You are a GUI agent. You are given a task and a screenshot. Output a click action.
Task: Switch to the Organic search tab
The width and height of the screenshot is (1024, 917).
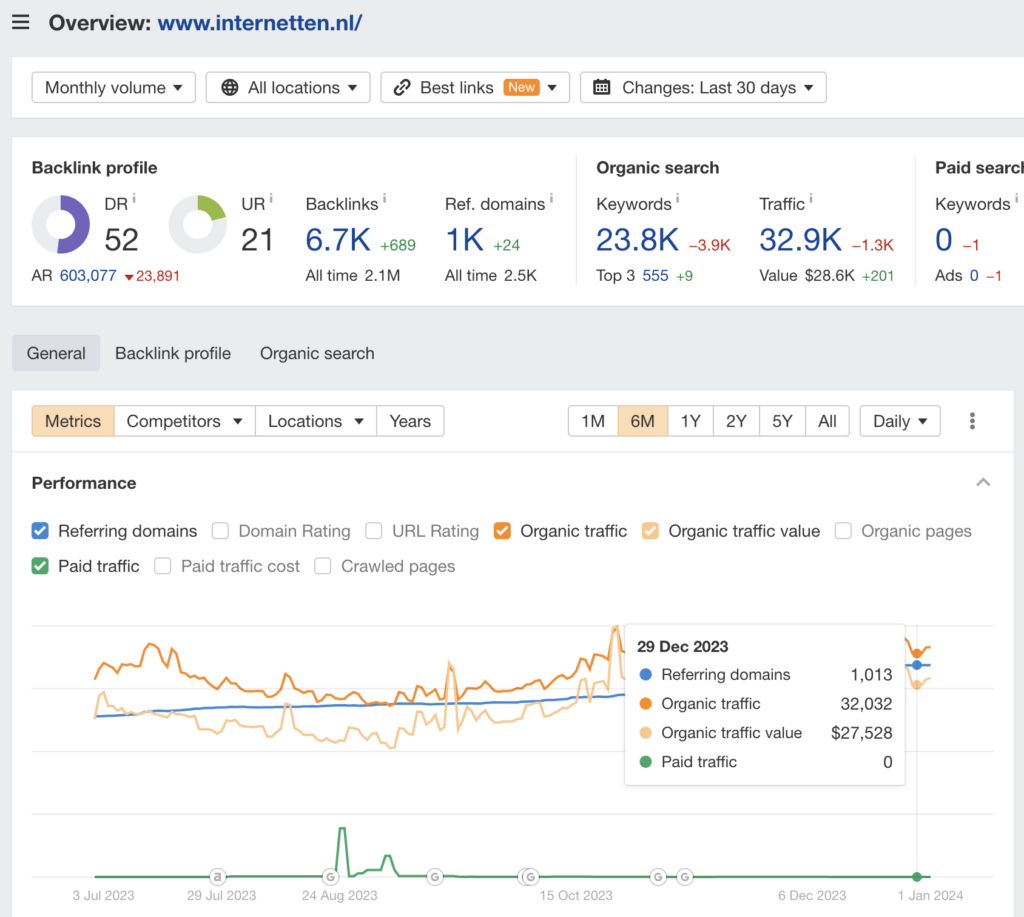(317, 353)
